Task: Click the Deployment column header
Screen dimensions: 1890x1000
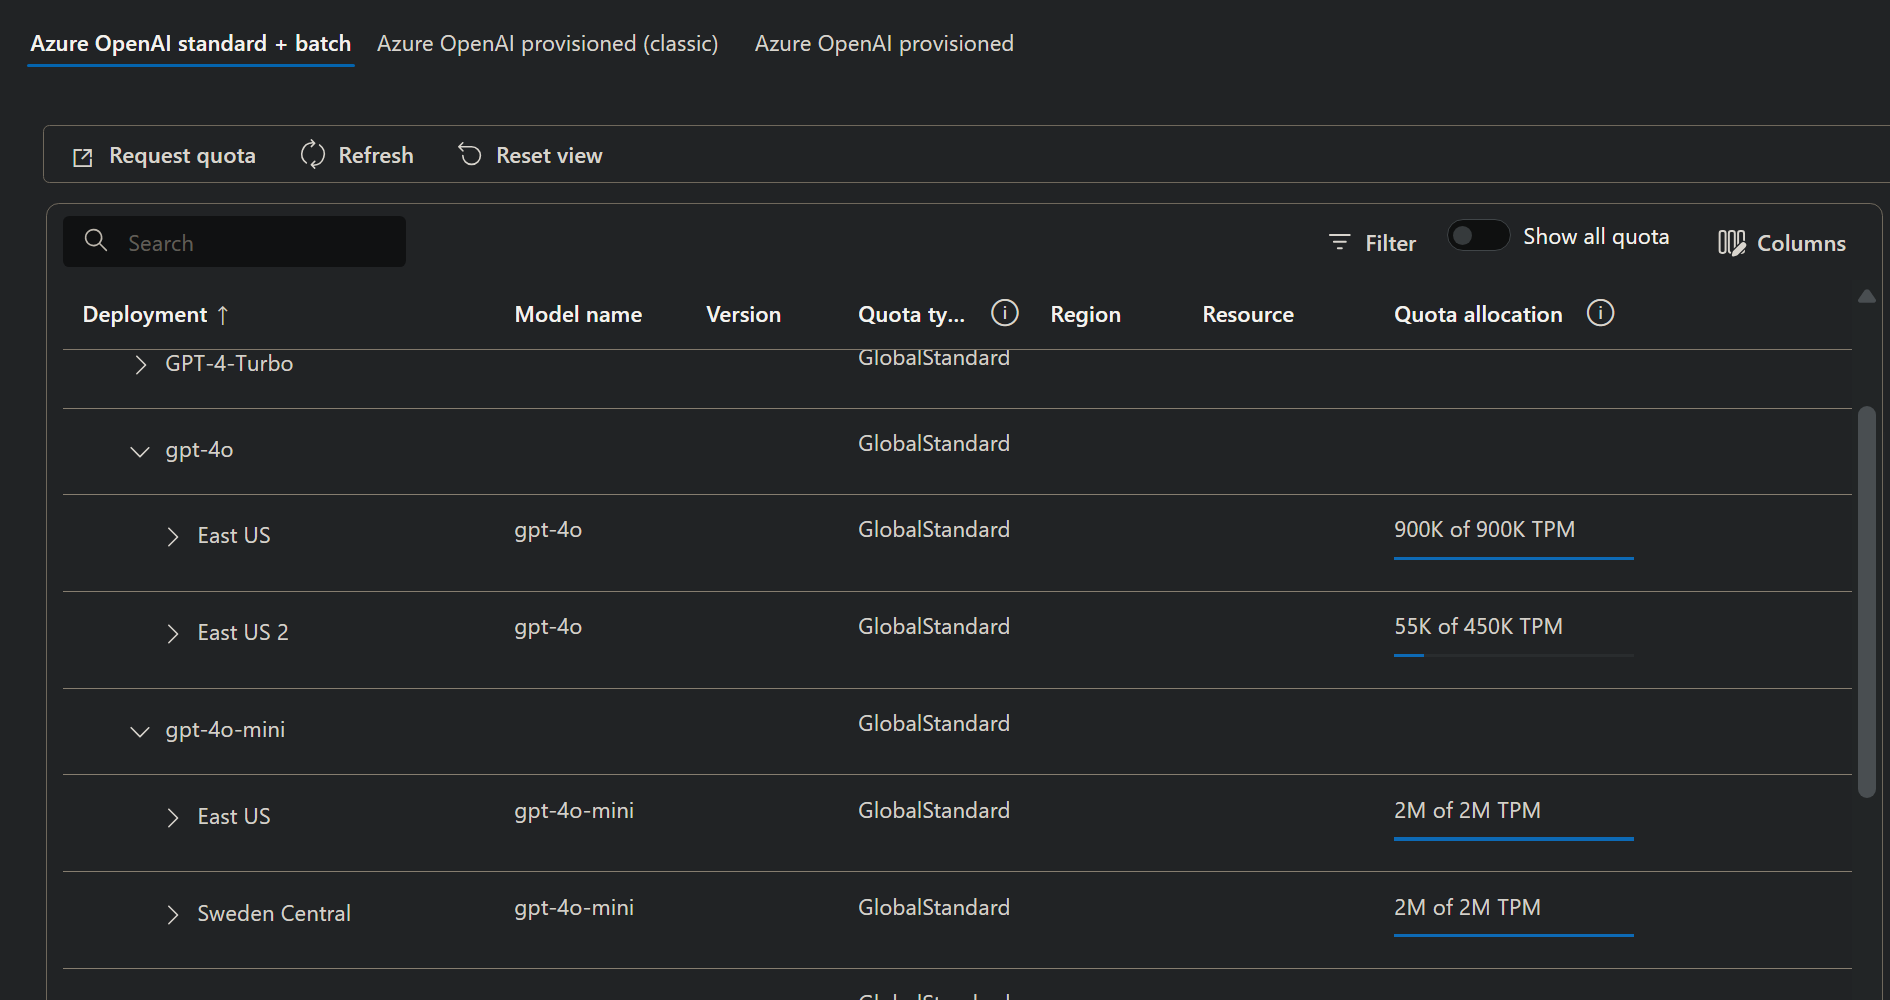Action: pos(145,314)
